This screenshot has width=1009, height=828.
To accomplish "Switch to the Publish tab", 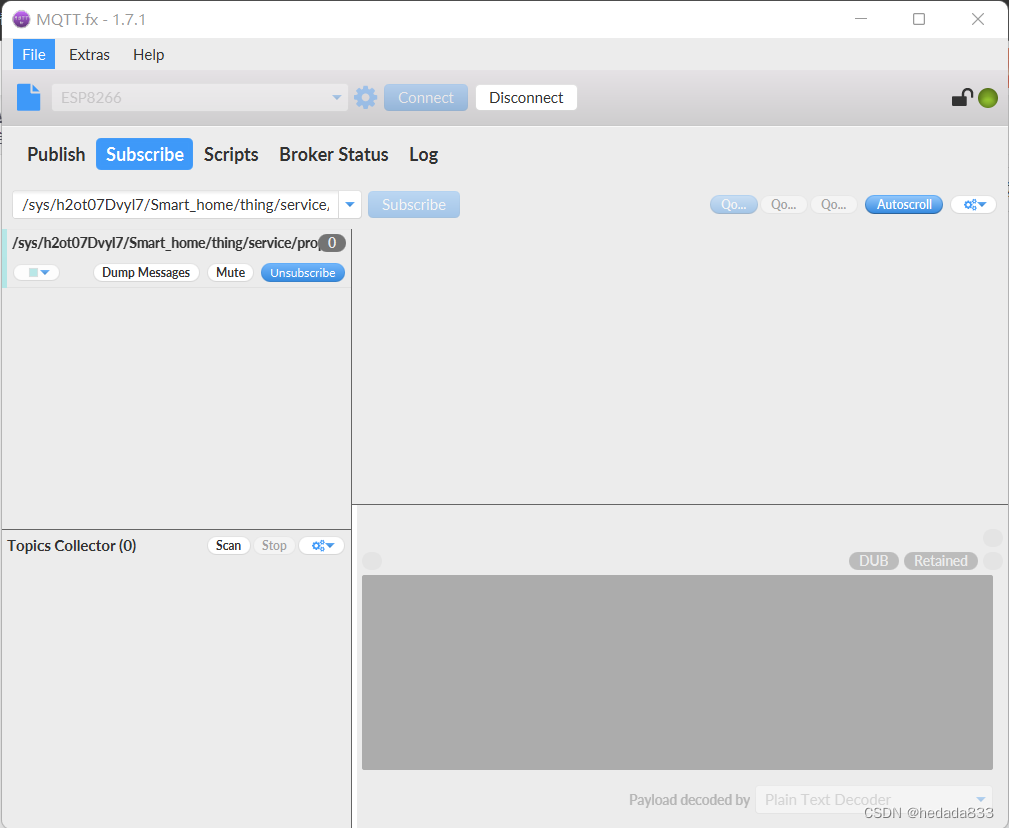I will click(x=56, y=154).
